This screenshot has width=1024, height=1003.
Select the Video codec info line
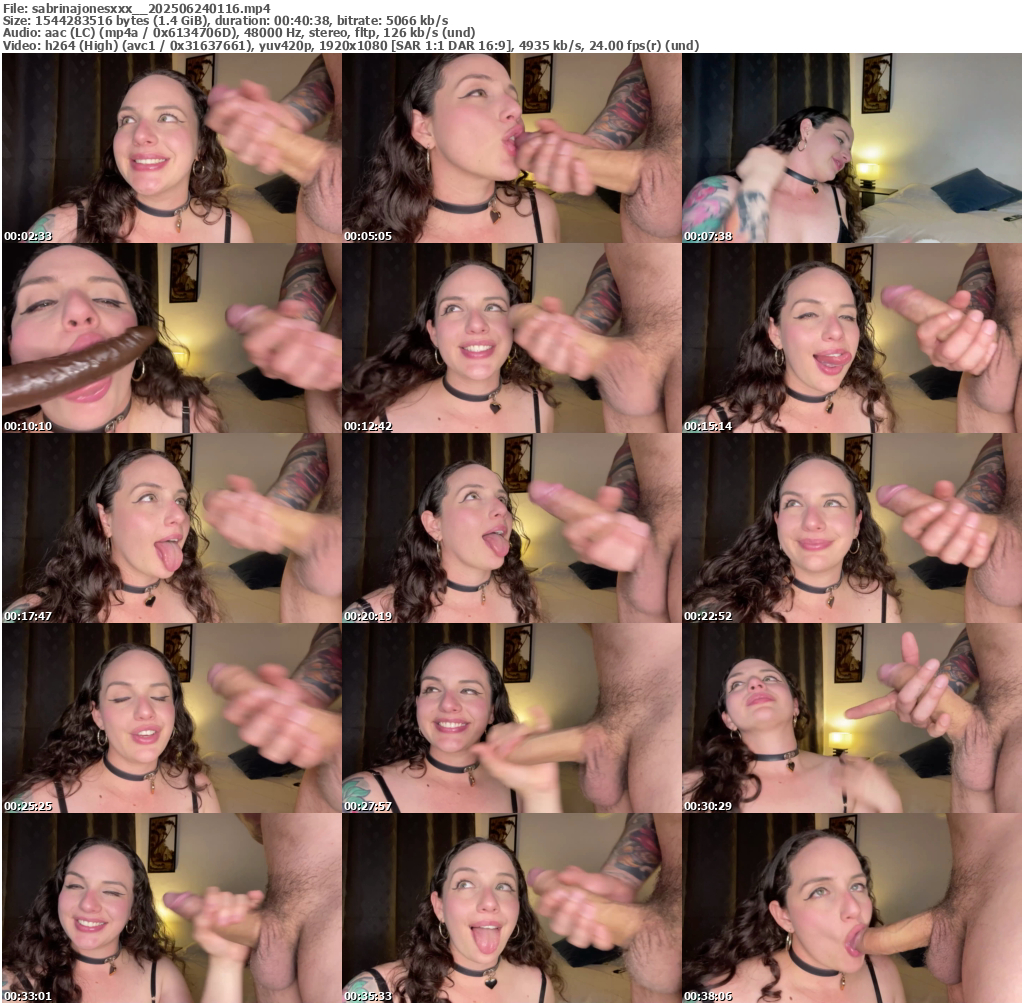pyautogui.click(x=350, y=45)
